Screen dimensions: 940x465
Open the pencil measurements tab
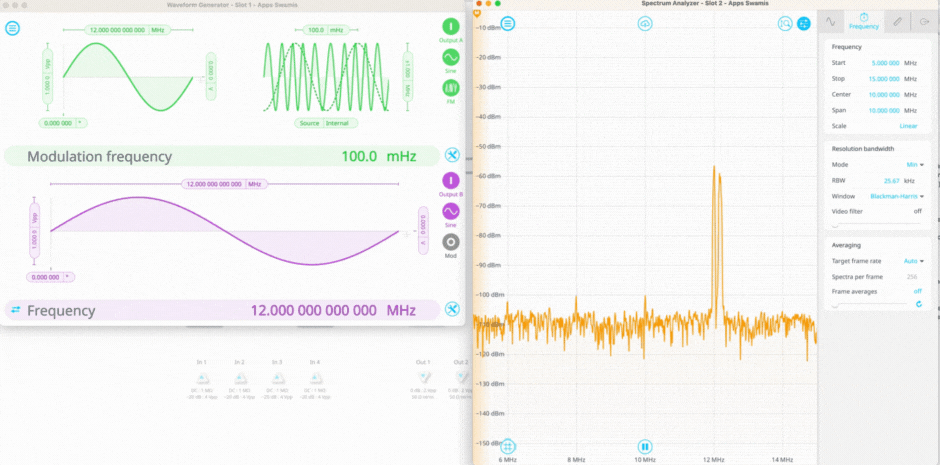[x=897, y=21]
